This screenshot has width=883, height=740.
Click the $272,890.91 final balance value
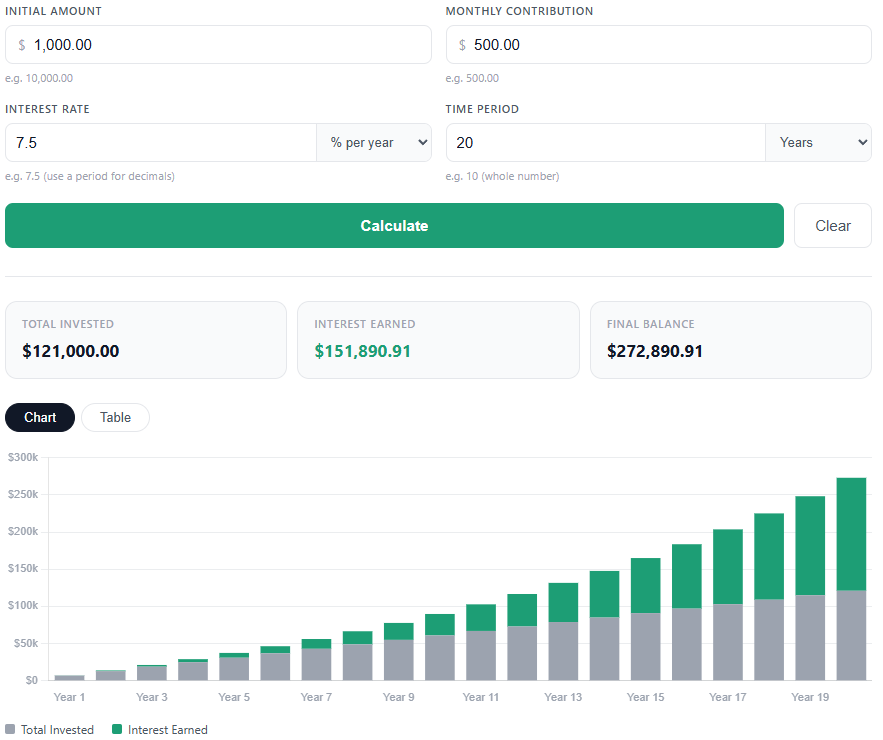coord(655,351)
